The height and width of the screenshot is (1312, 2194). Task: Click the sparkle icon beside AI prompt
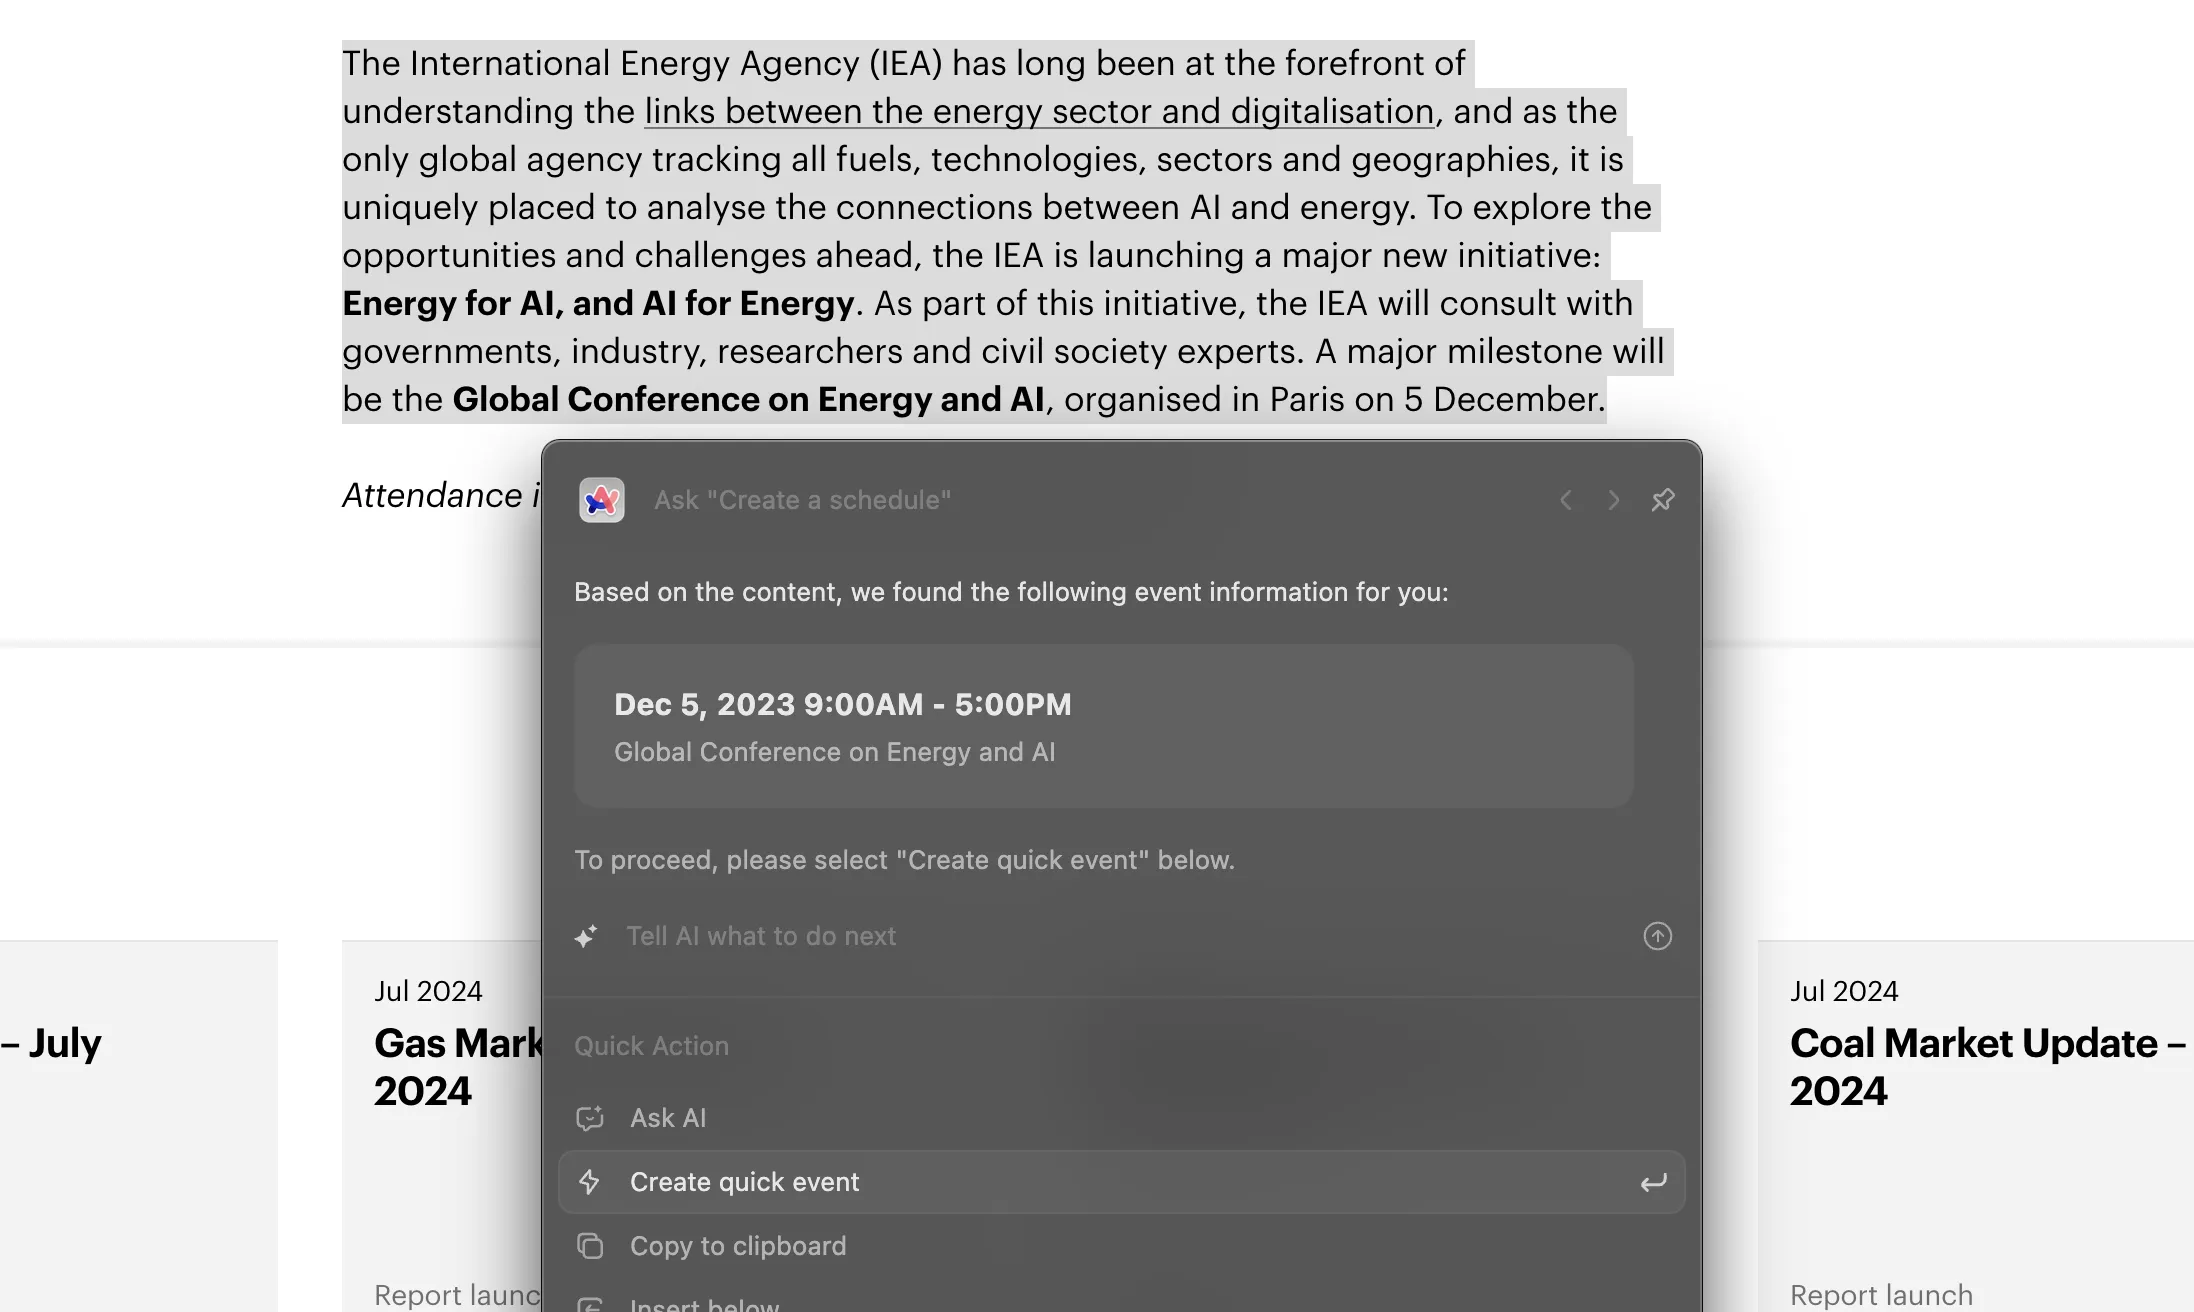coord(587,936)
